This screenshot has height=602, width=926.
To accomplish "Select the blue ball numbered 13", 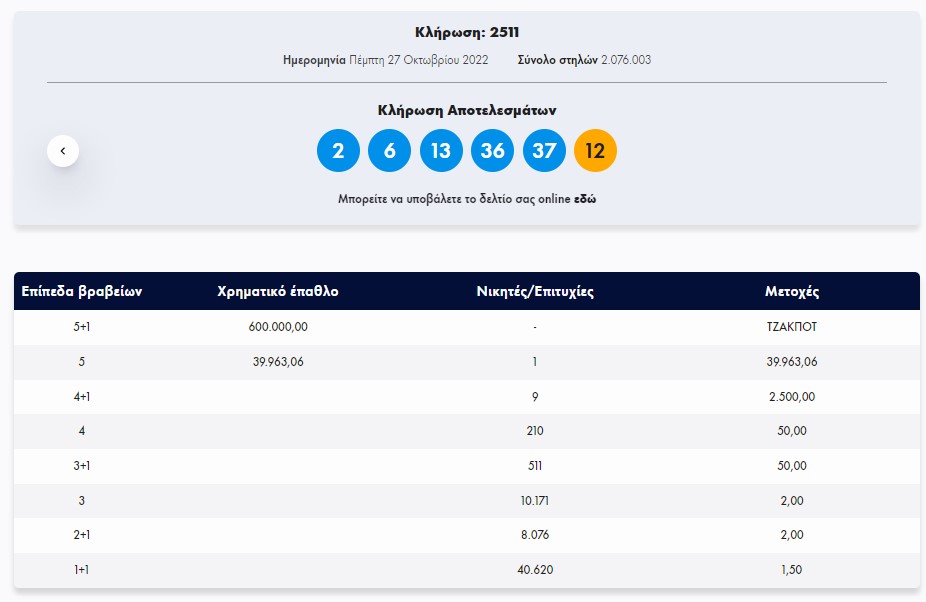I will (441, 151).
